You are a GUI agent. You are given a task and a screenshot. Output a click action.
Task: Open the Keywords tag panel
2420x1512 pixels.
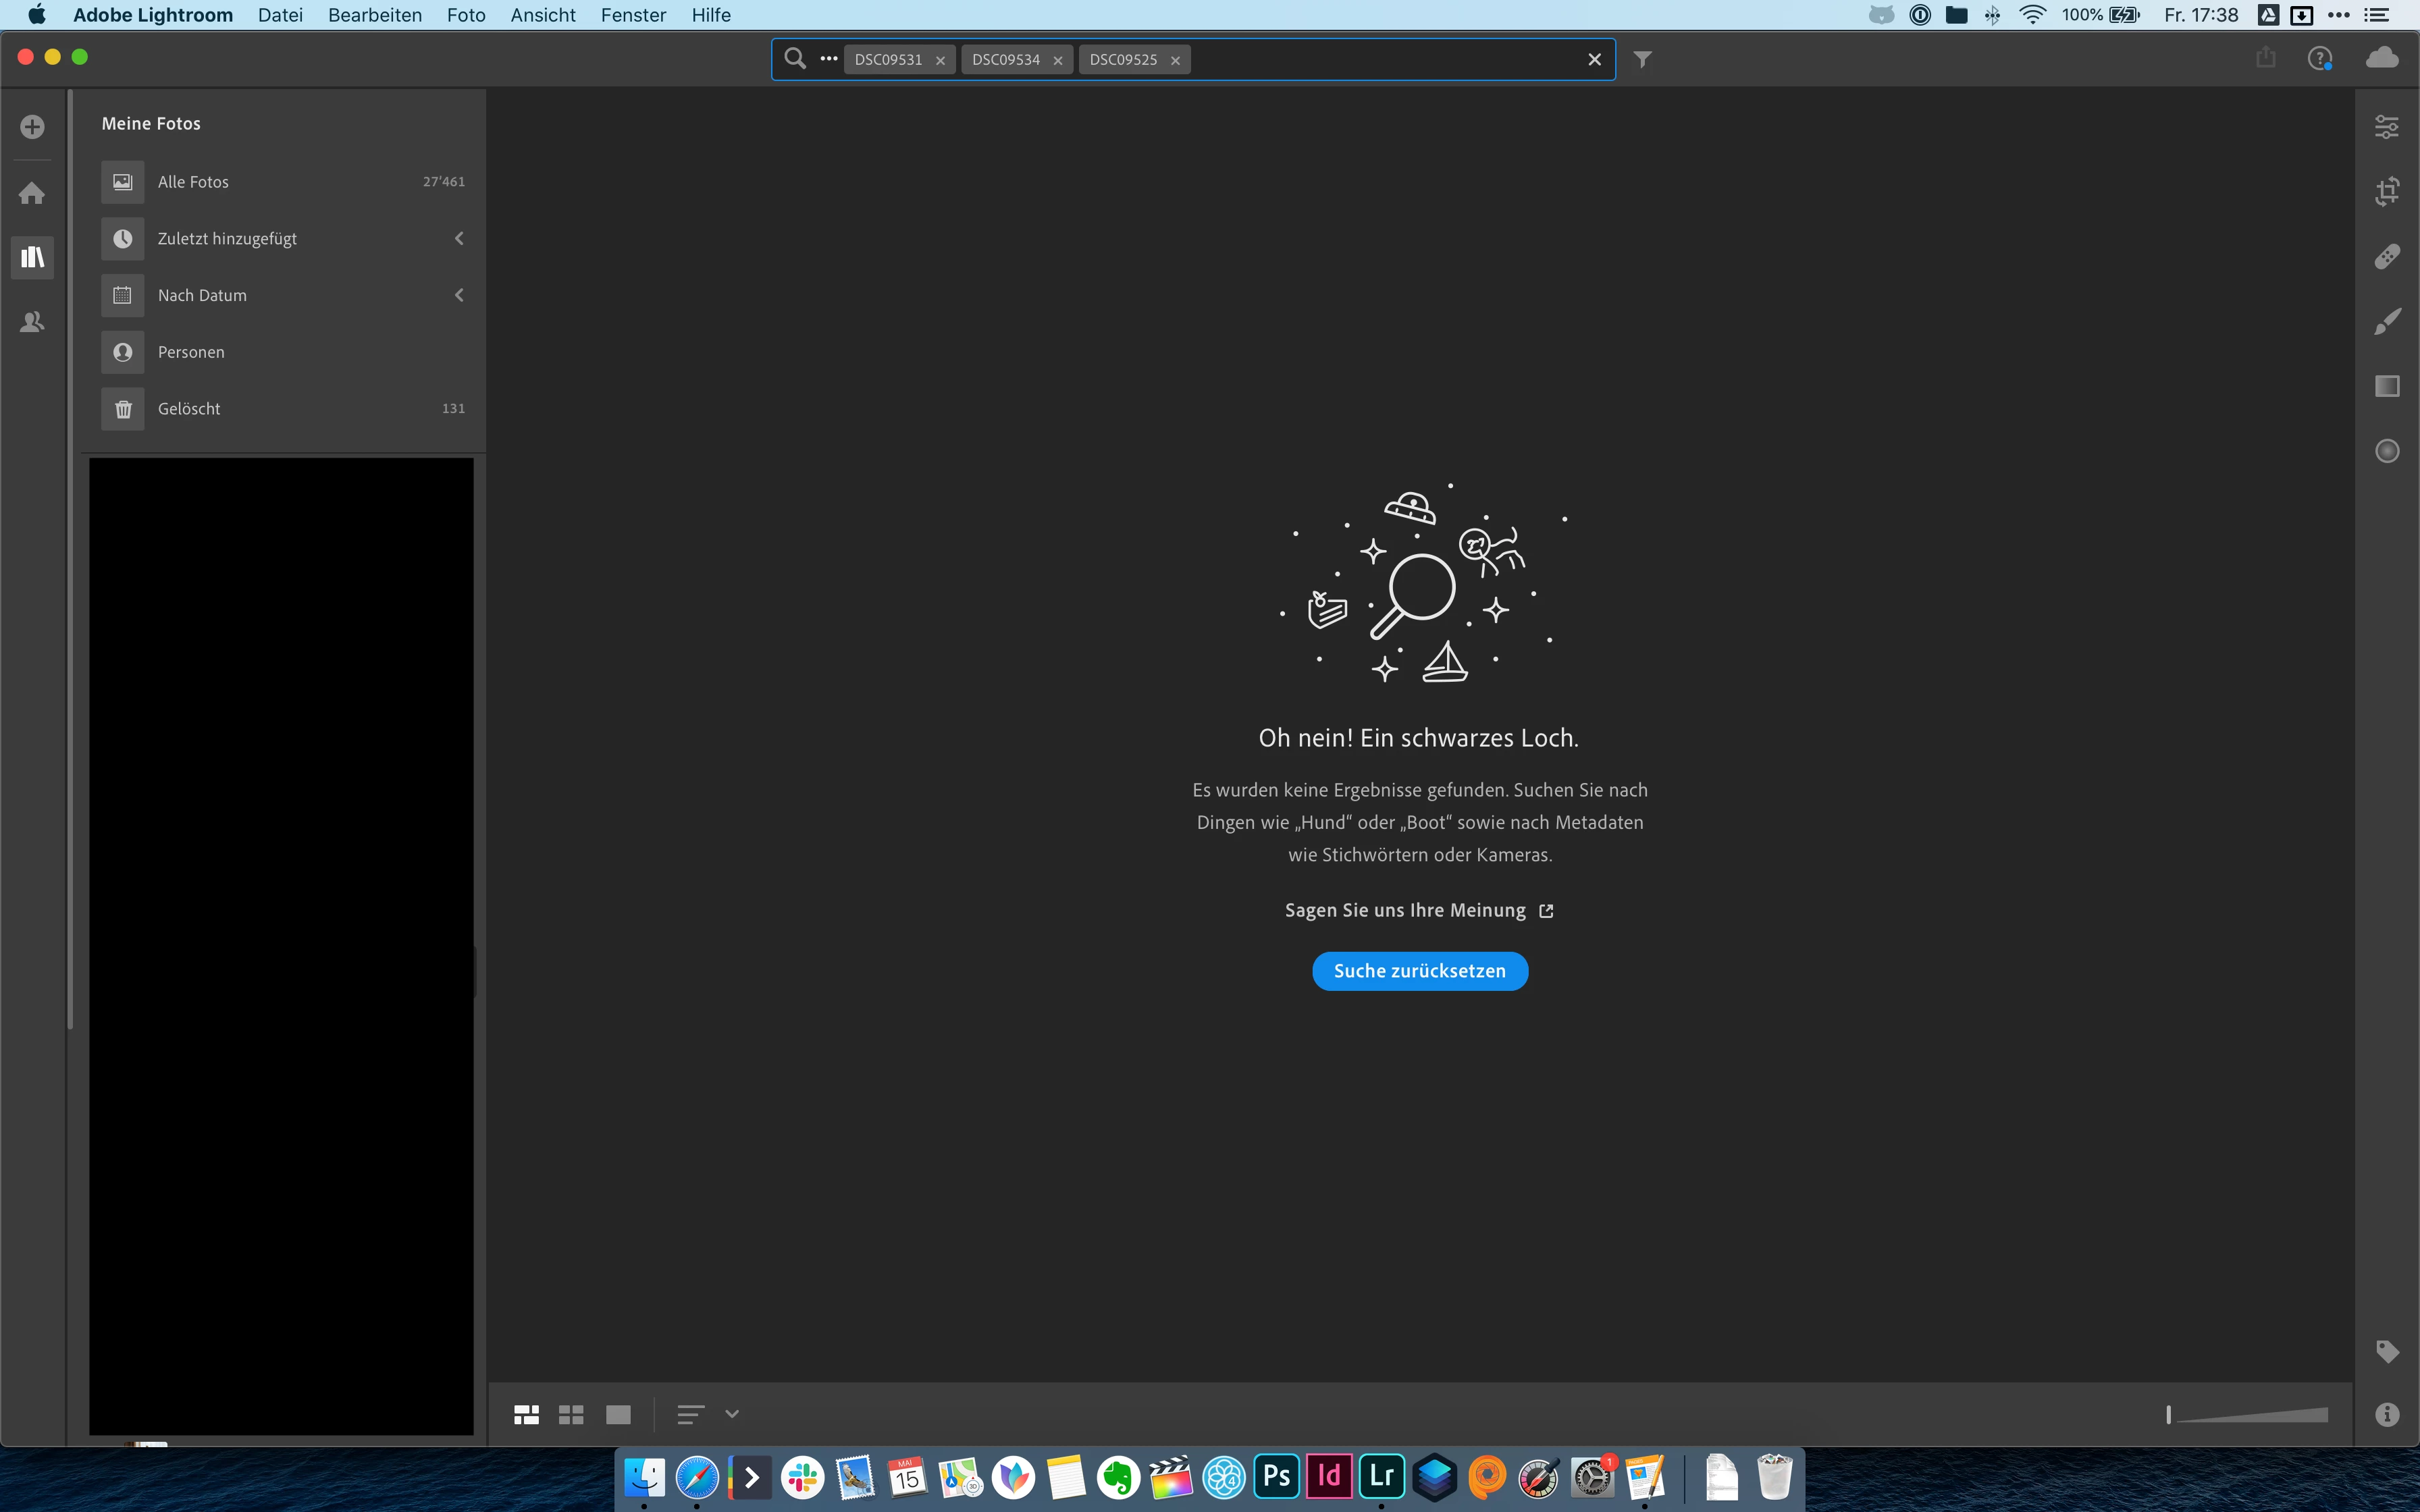point(2387,1352)
